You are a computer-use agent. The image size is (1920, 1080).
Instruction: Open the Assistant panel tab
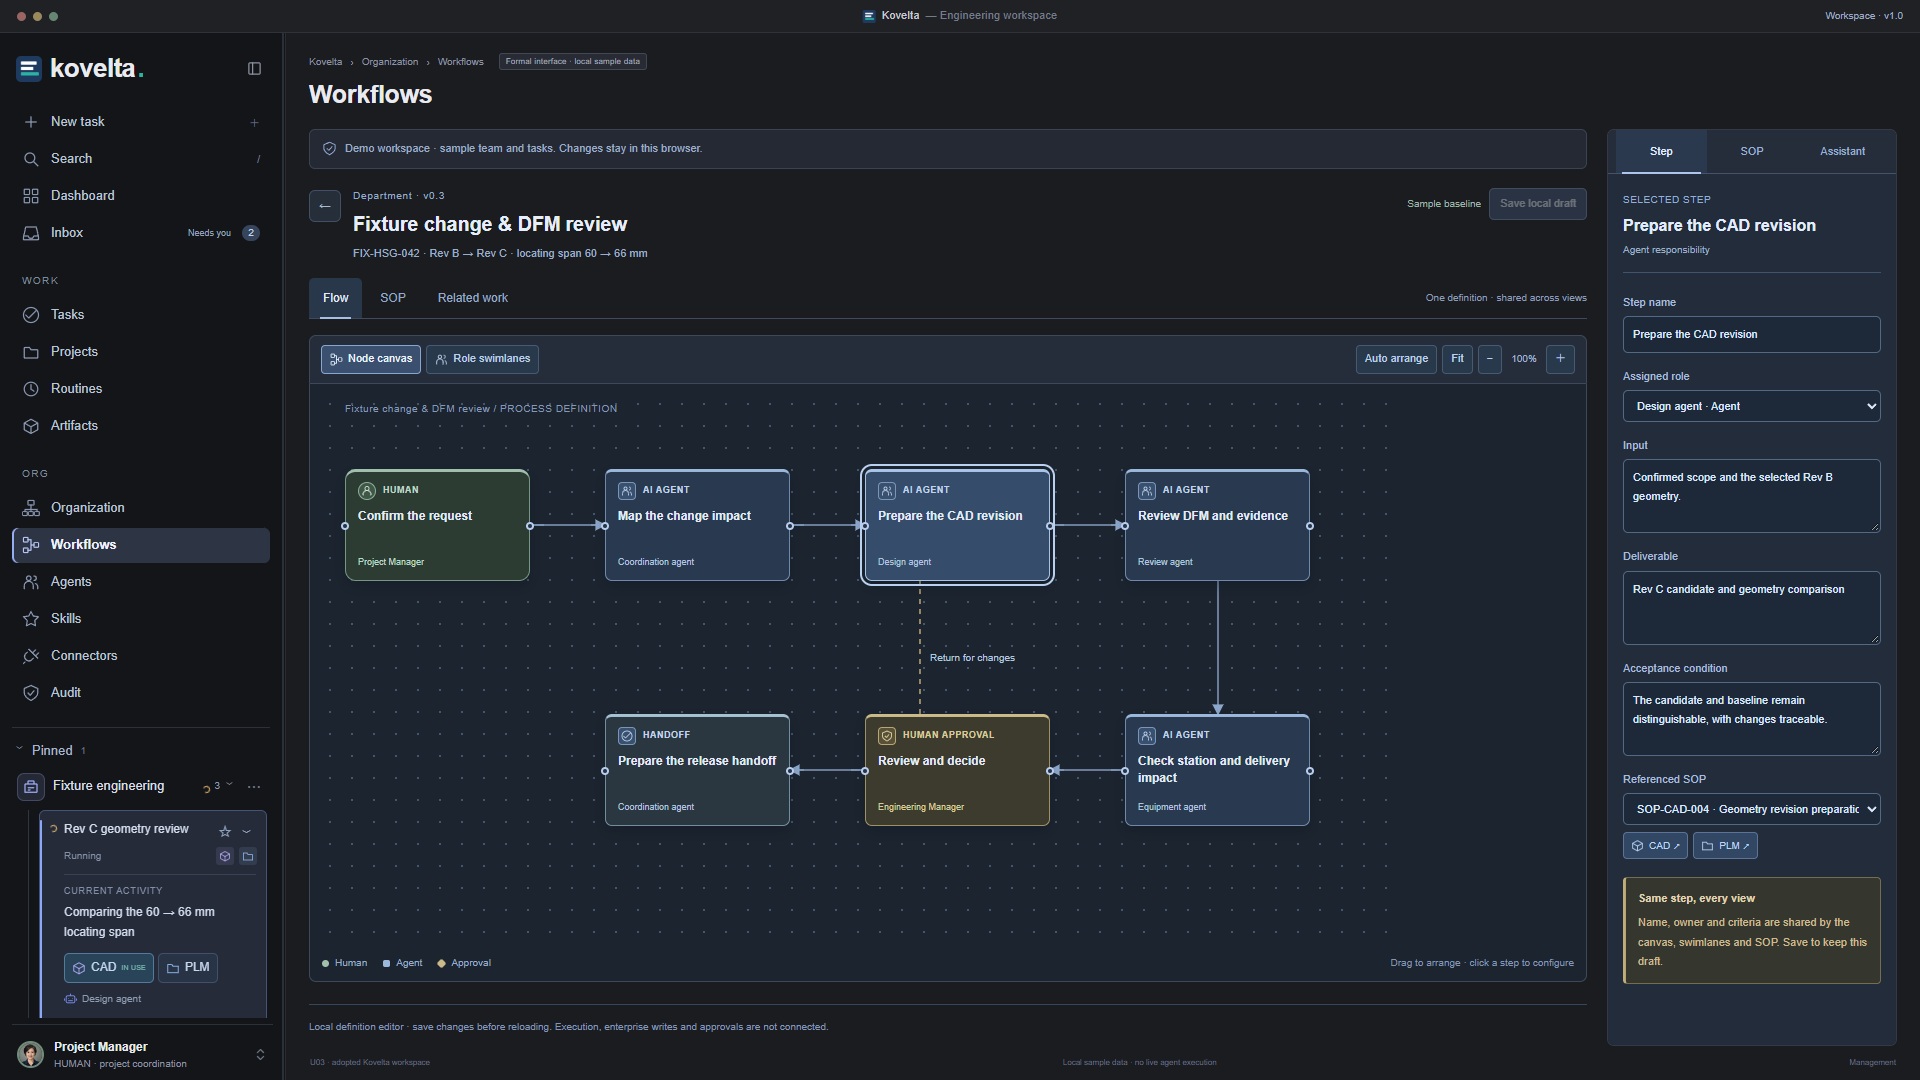pyautogui.click(x=1842, y=152)
